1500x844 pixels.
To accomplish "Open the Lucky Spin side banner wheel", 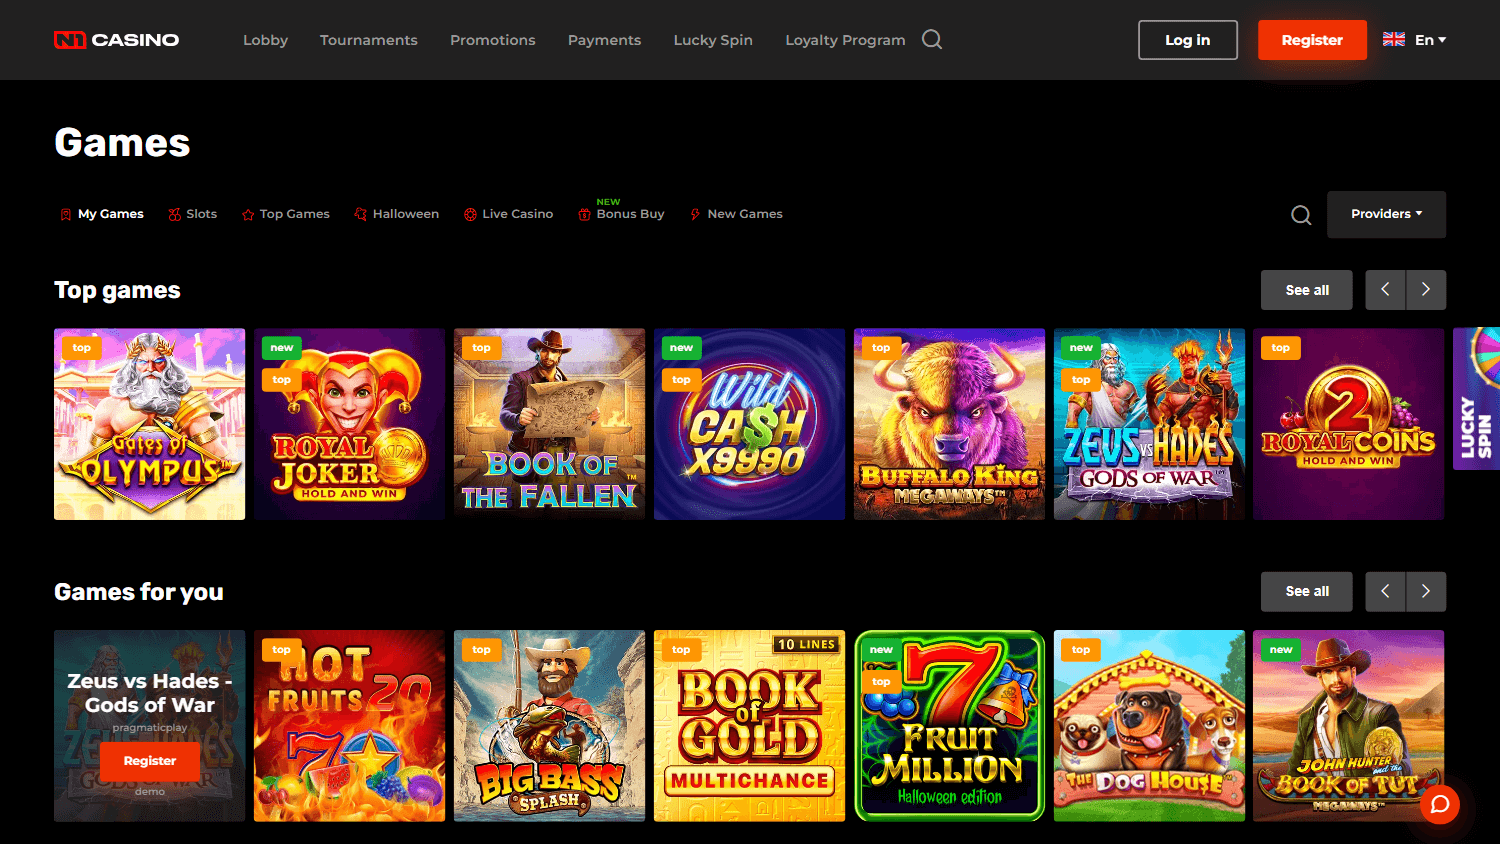I will [x=1477, y=424].
